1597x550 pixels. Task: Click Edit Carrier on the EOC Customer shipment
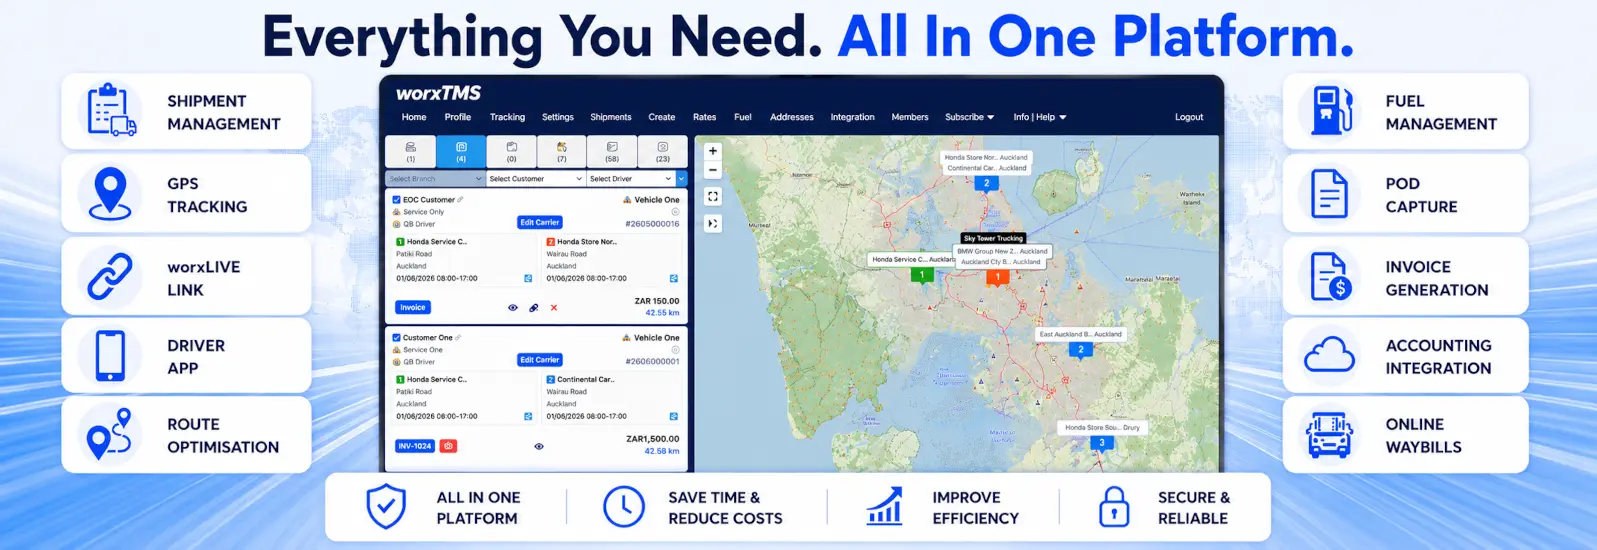click(x=540, y=222)
